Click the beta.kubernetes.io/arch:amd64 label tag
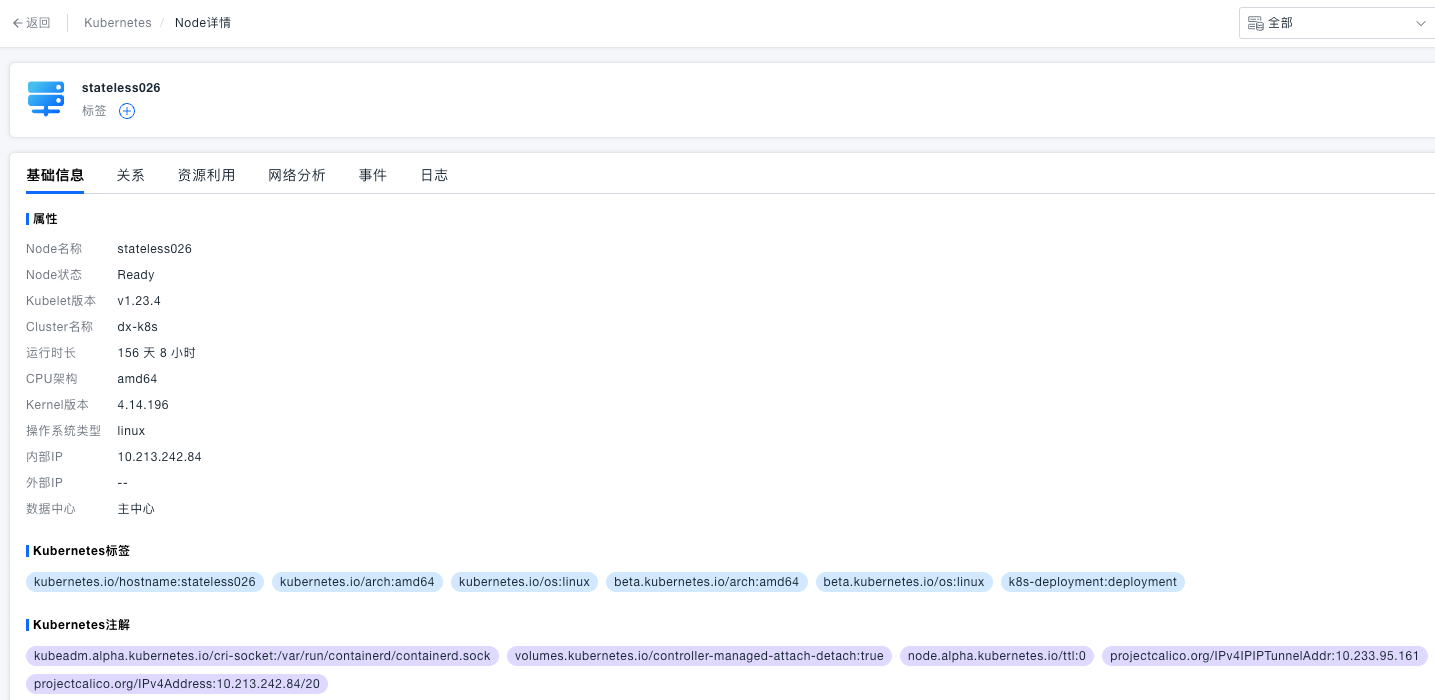1435x700 pixels. tap(706, 582)
